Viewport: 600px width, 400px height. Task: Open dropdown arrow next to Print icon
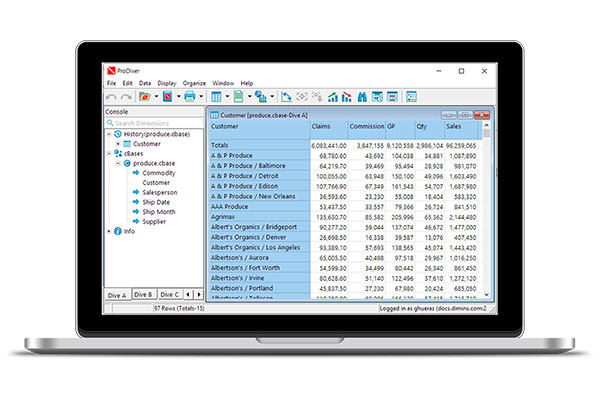pyautogui.click(x=201, y=96)
